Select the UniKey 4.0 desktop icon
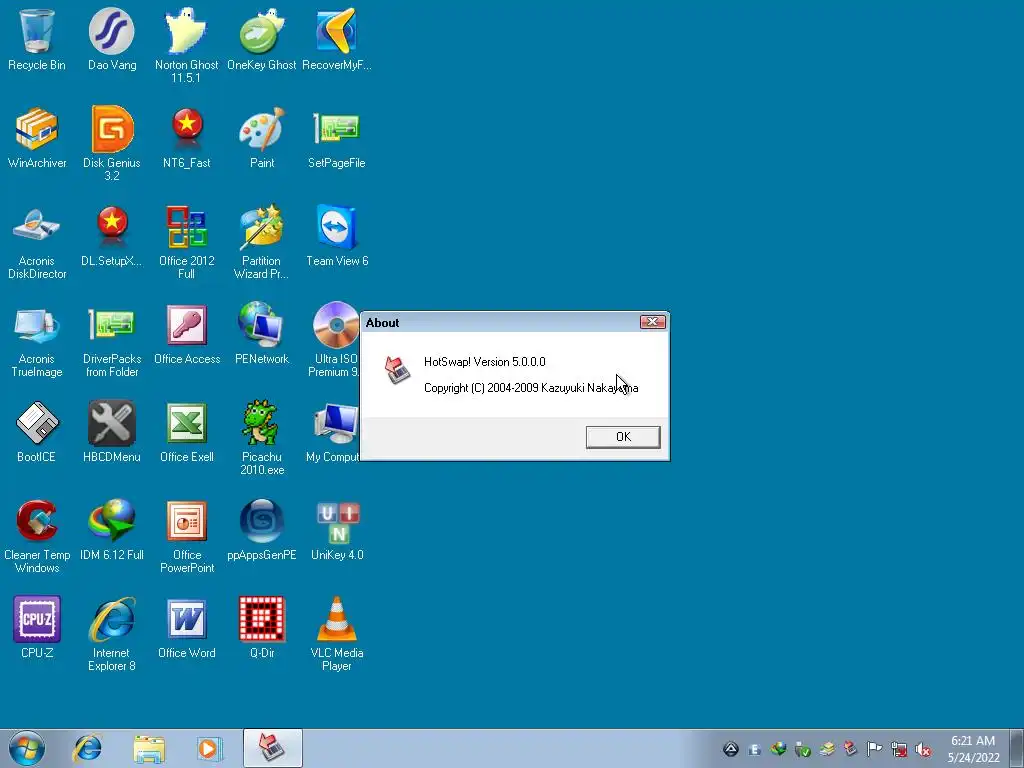The height and width of the screenshot is (768, 1024). (337, 529)
